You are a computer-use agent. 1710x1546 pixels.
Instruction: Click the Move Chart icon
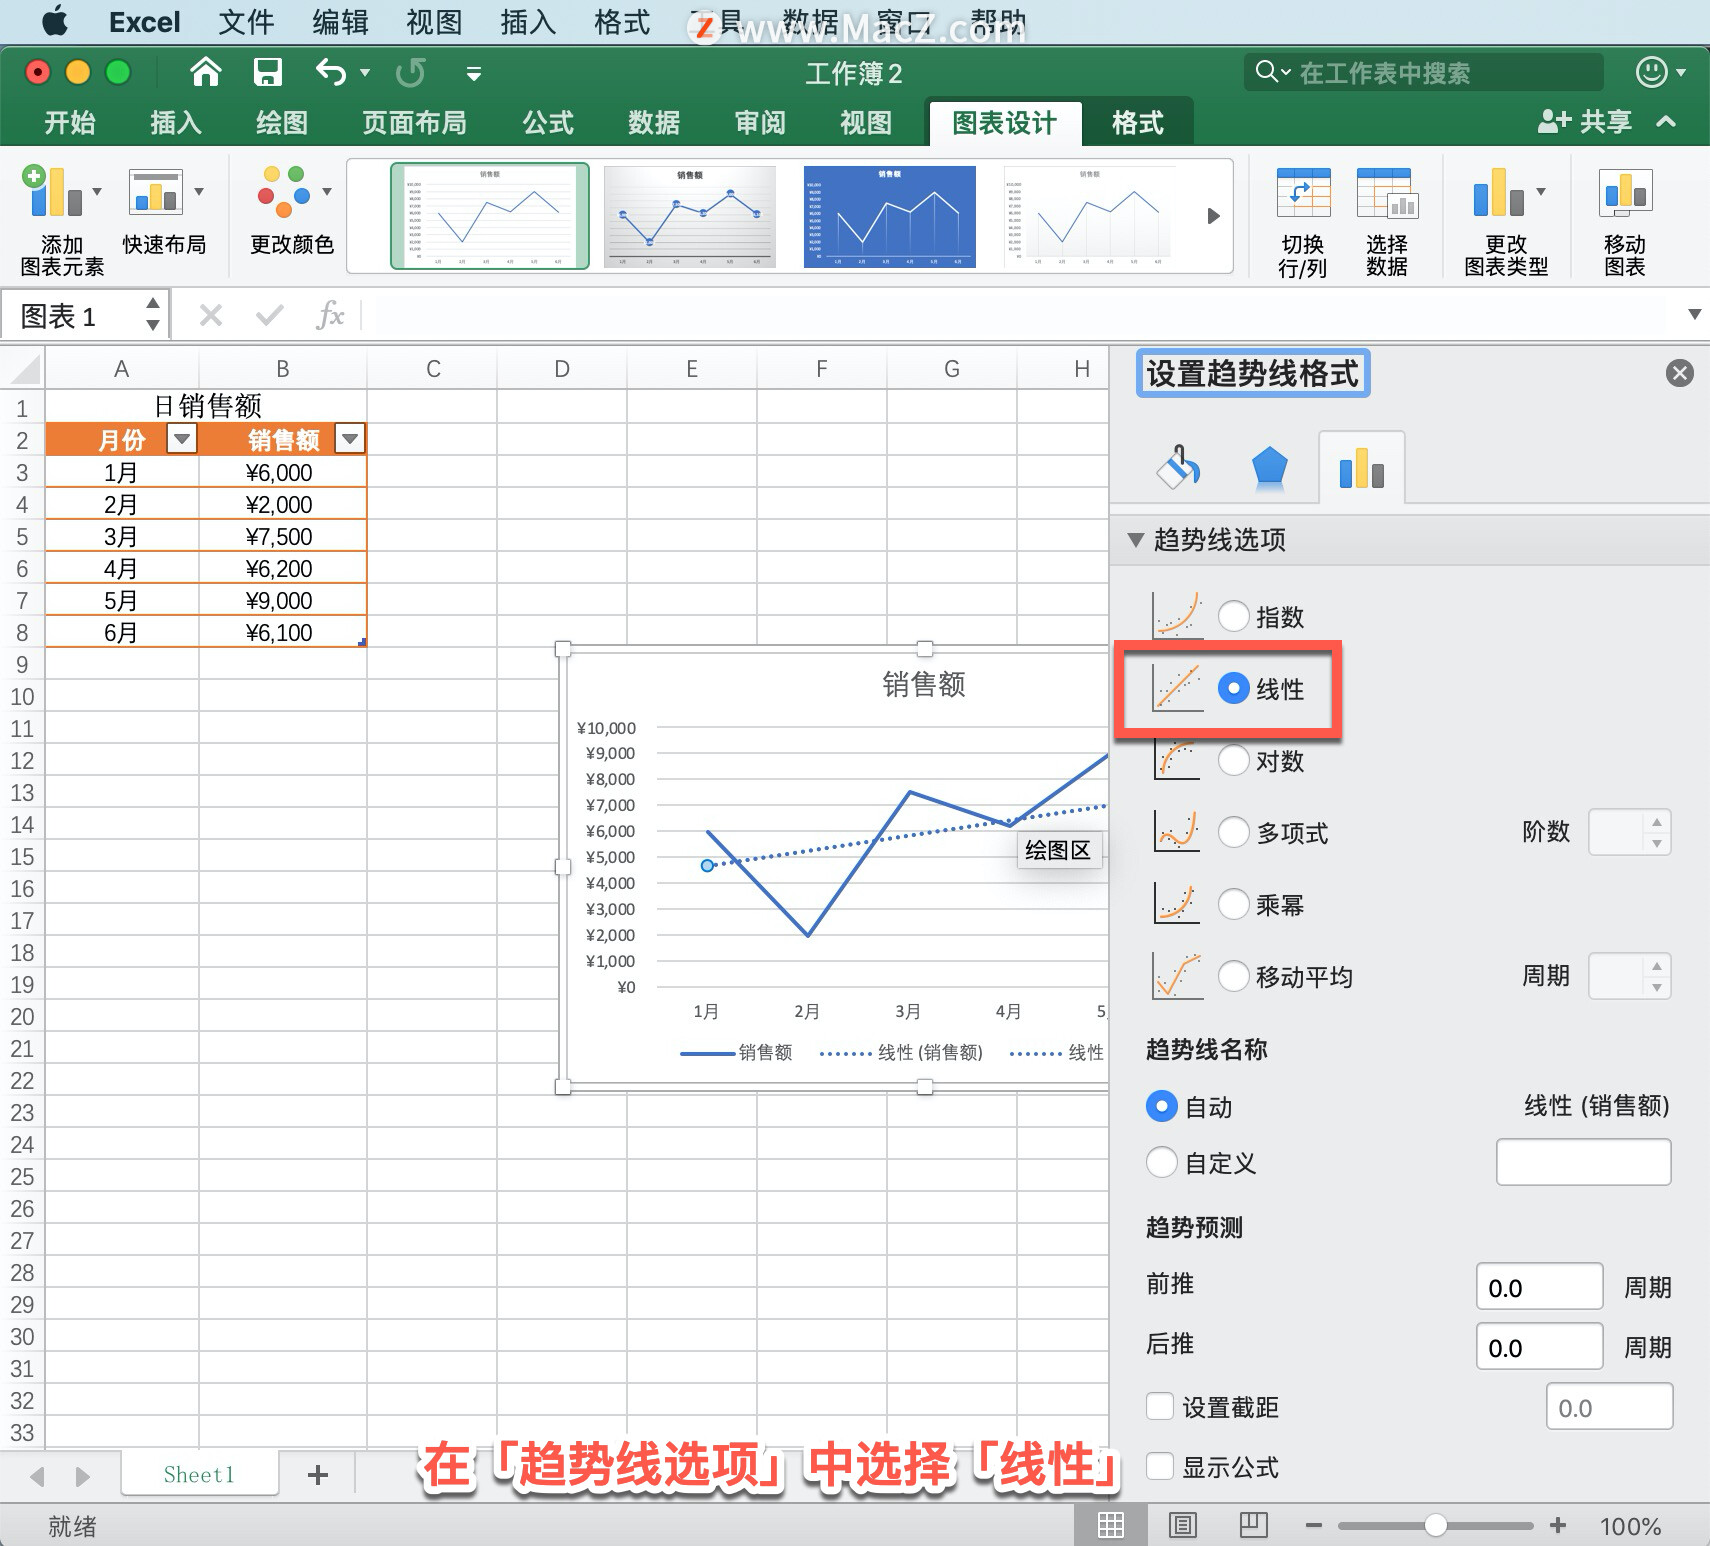tap(1625, 193)
